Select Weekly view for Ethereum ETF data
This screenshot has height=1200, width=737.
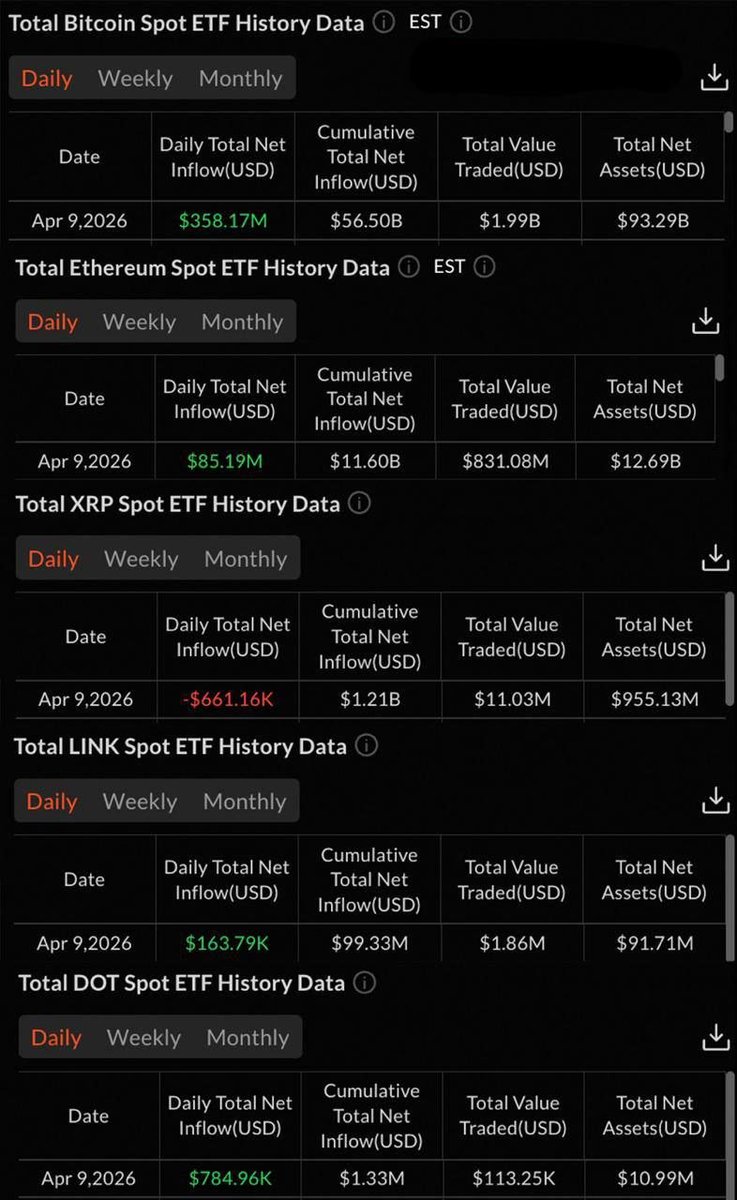click(139, 322)
